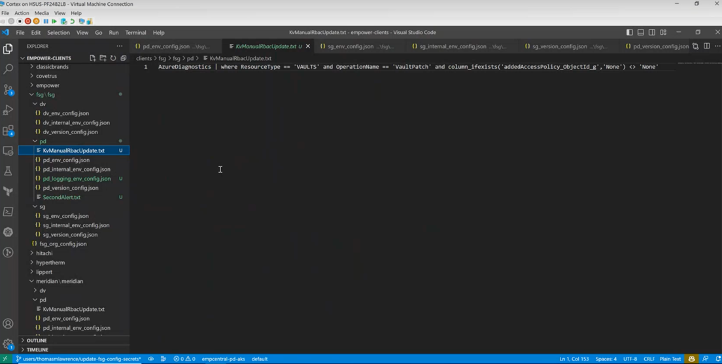Refresh the Explorer tree
The width and height of the screenshot is (722, 364).
tap(113, 58)
